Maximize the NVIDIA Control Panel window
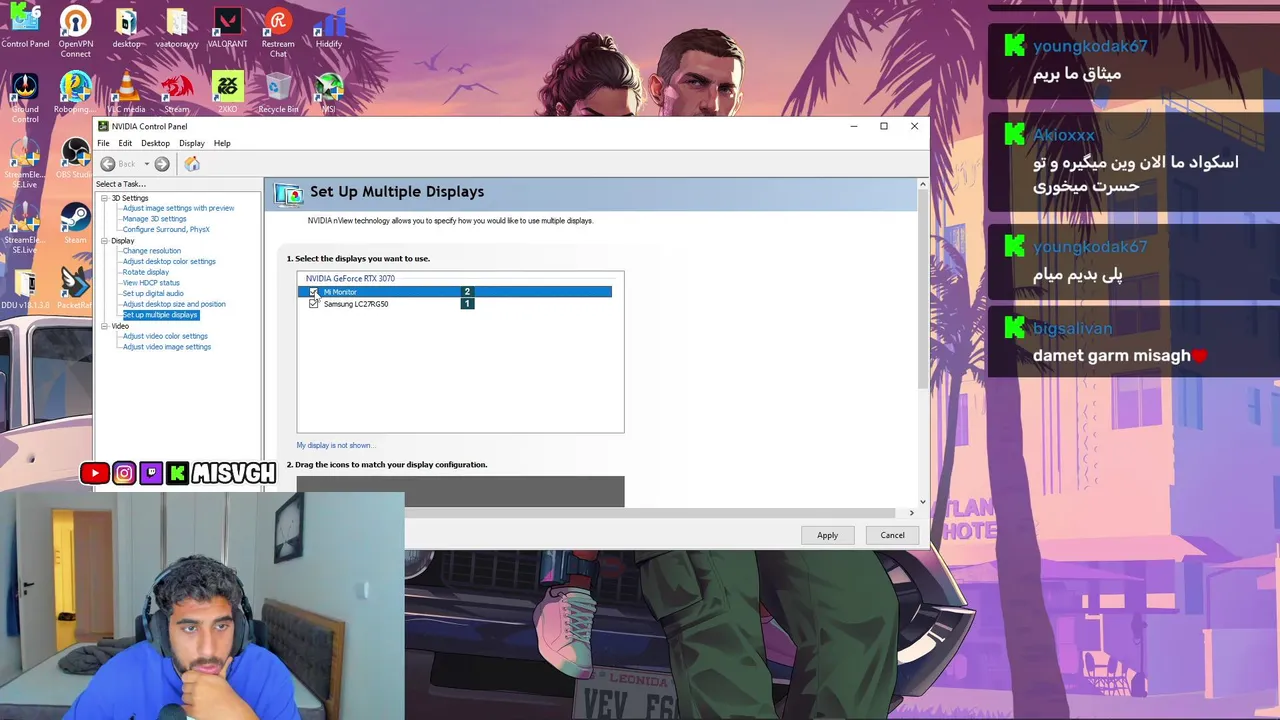This screenshot has height=720, width=1280. point(884,126)
